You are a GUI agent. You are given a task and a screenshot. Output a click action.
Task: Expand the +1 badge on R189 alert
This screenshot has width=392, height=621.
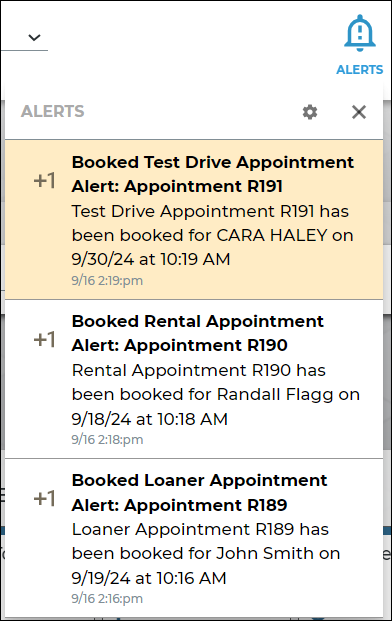click(x=44, y=498)
